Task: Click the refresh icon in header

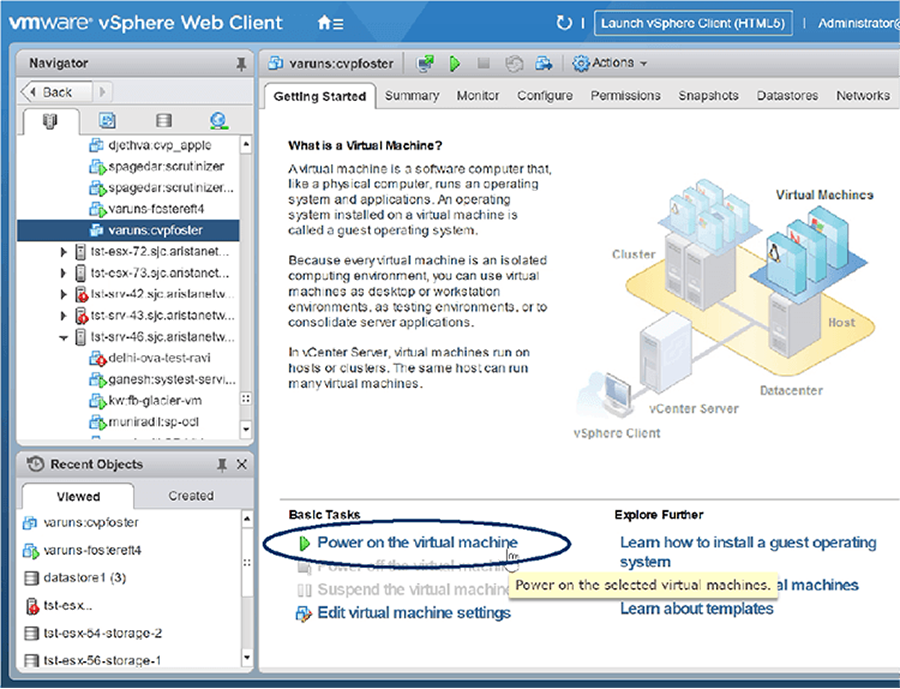Action: (564, 23)
